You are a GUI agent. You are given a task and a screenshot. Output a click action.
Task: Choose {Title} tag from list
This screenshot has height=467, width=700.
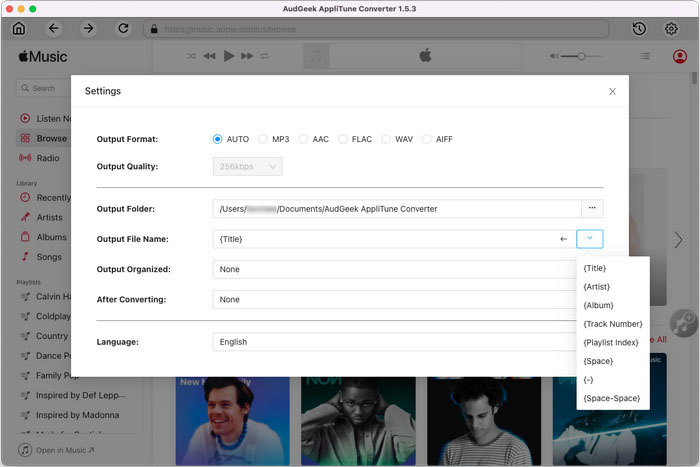tap(613, 268)
